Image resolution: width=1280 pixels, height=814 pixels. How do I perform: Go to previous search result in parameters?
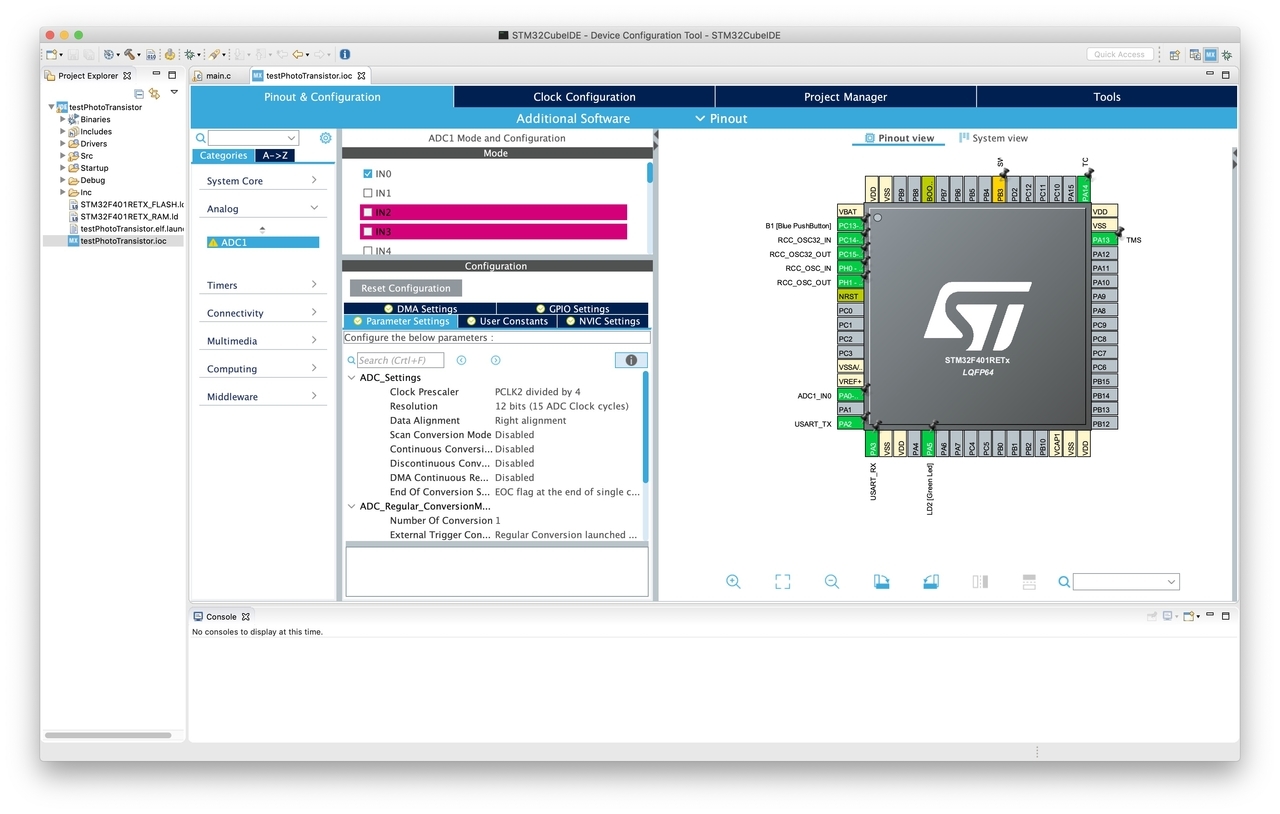point(461,360)
